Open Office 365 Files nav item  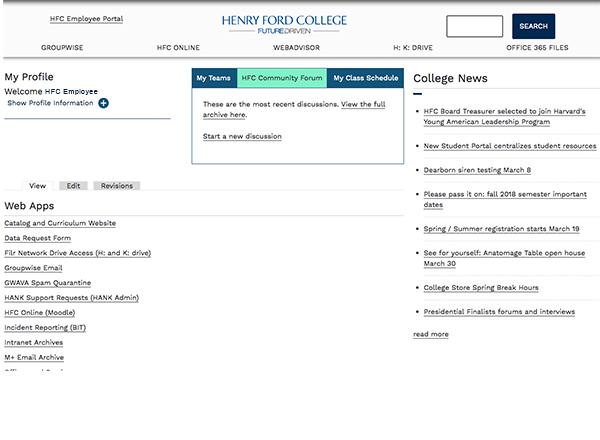tap(537, 48)
